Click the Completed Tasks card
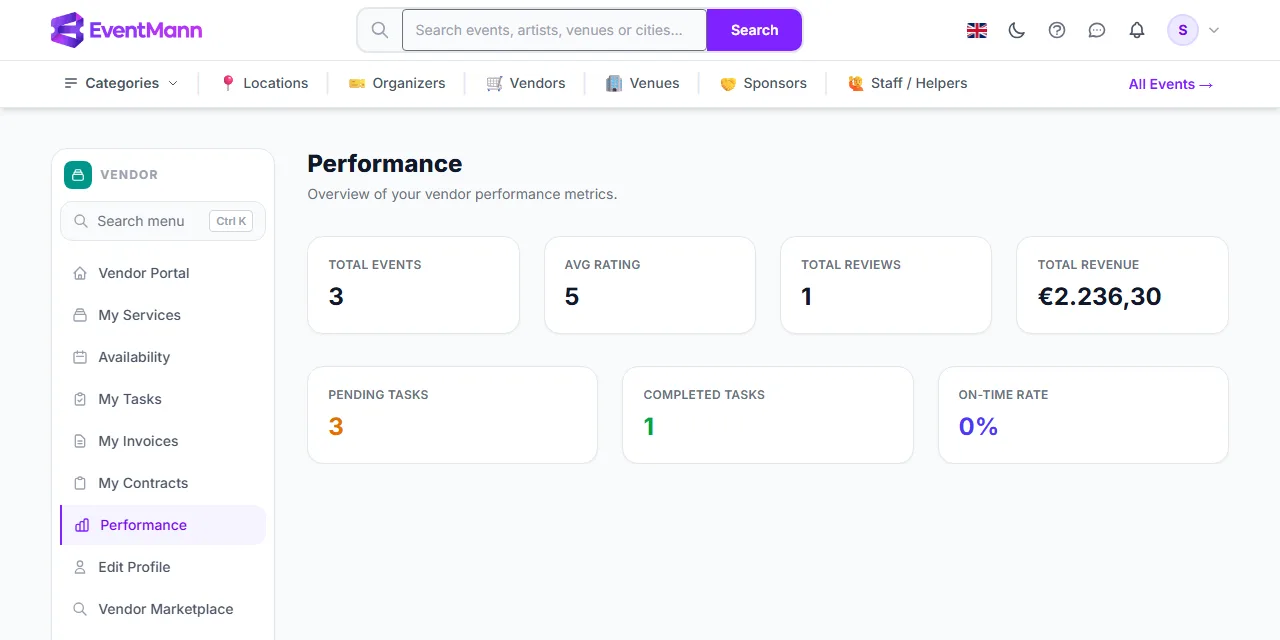 click(x=768, y=415)
